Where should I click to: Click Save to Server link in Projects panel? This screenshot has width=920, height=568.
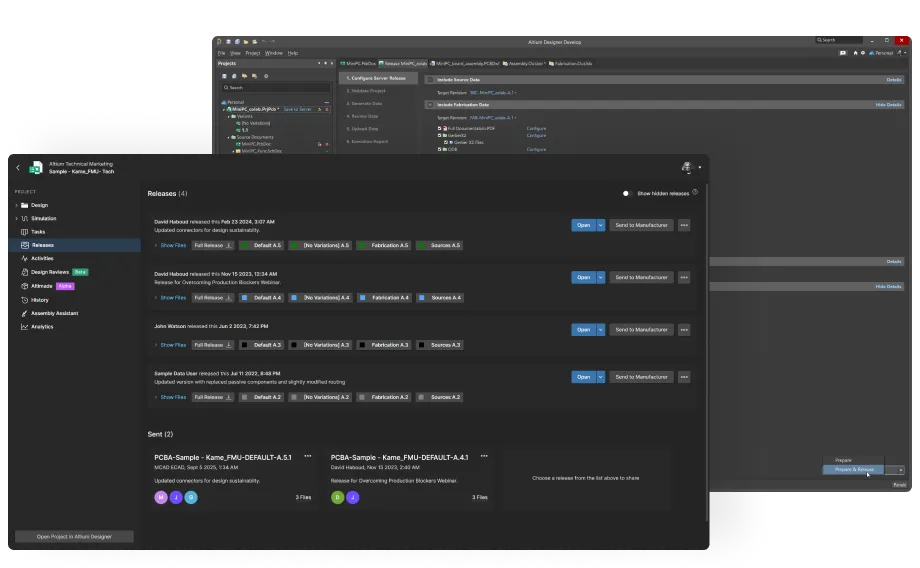click(297, 109)
